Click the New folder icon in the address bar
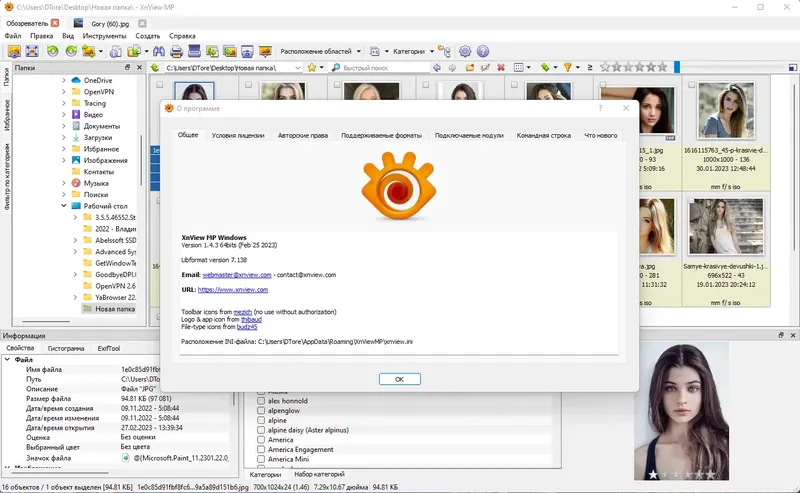The height and width of the screenshot is (493, 800). (469, 67)
